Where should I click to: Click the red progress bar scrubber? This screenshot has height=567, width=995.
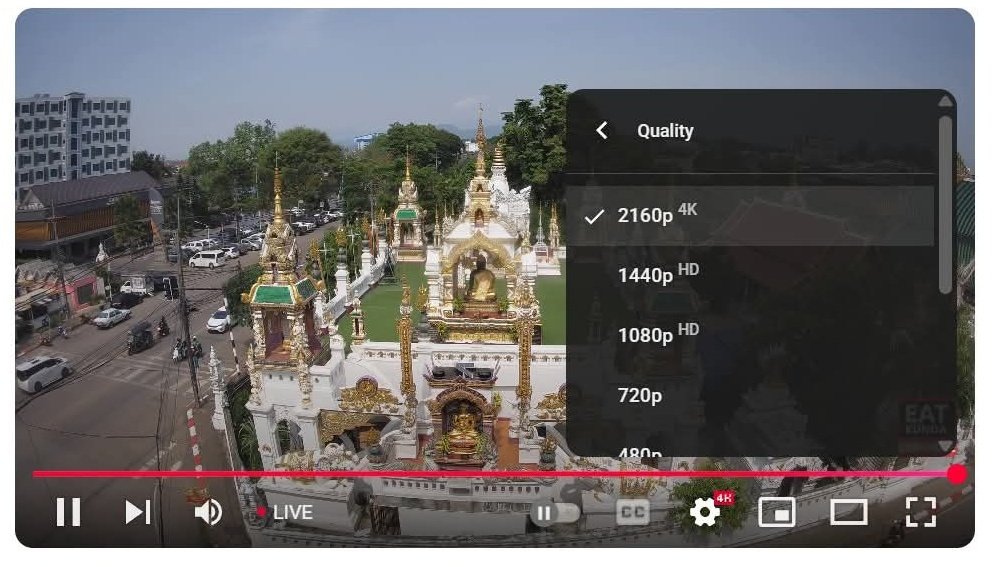tap(956, 474)
